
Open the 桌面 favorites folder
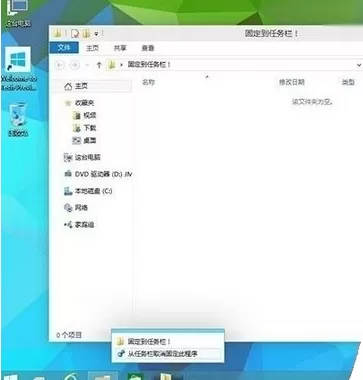[x=90, y=141]
